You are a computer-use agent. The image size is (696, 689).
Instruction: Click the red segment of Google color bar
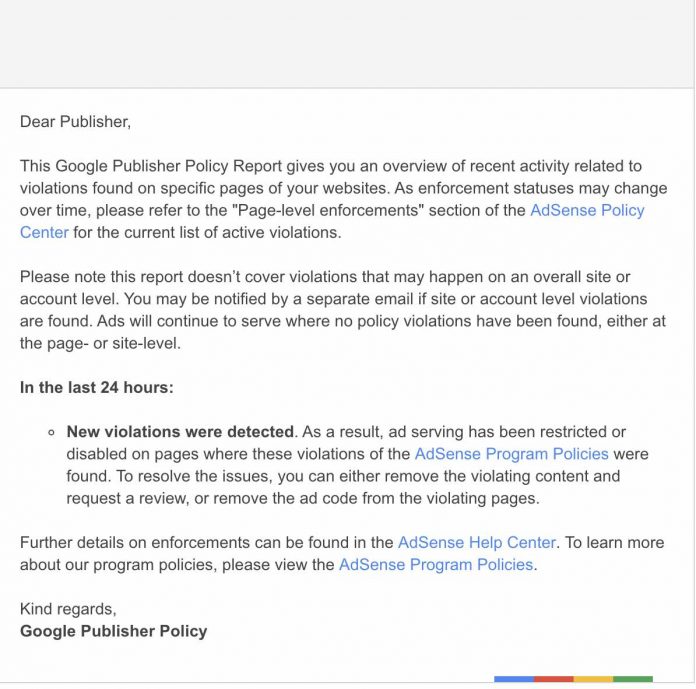pyautogui.click(x=553, y=679)
